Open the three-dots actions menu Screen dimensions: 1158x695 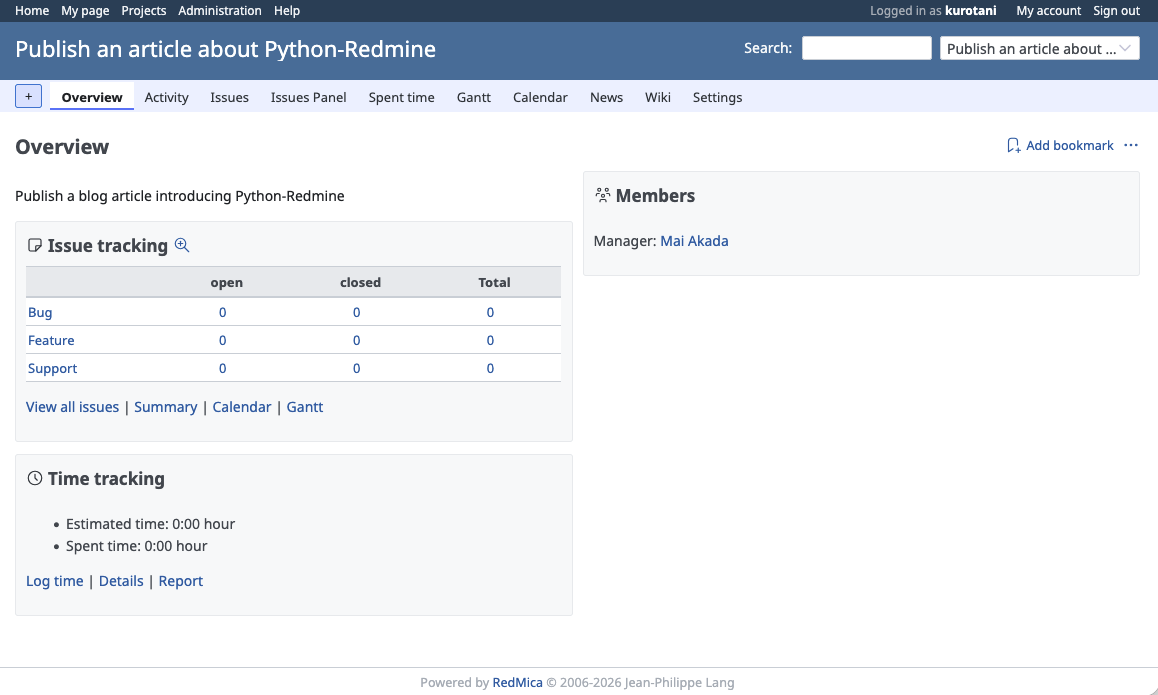(x=1131, y=145)
